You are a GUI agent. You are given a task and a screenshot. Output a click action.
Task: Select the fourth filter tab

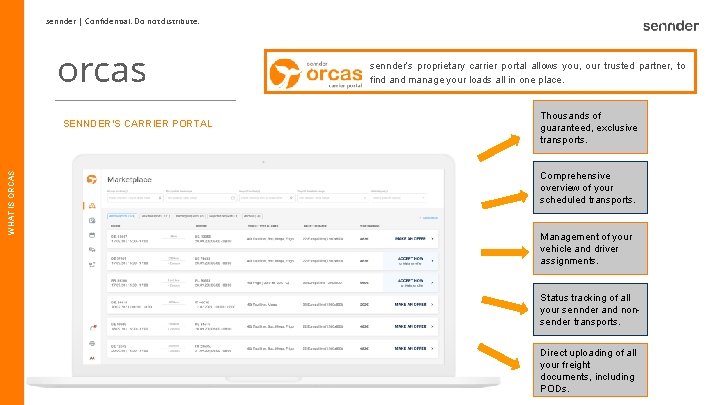pyautogui.click(x=223, y=216)
